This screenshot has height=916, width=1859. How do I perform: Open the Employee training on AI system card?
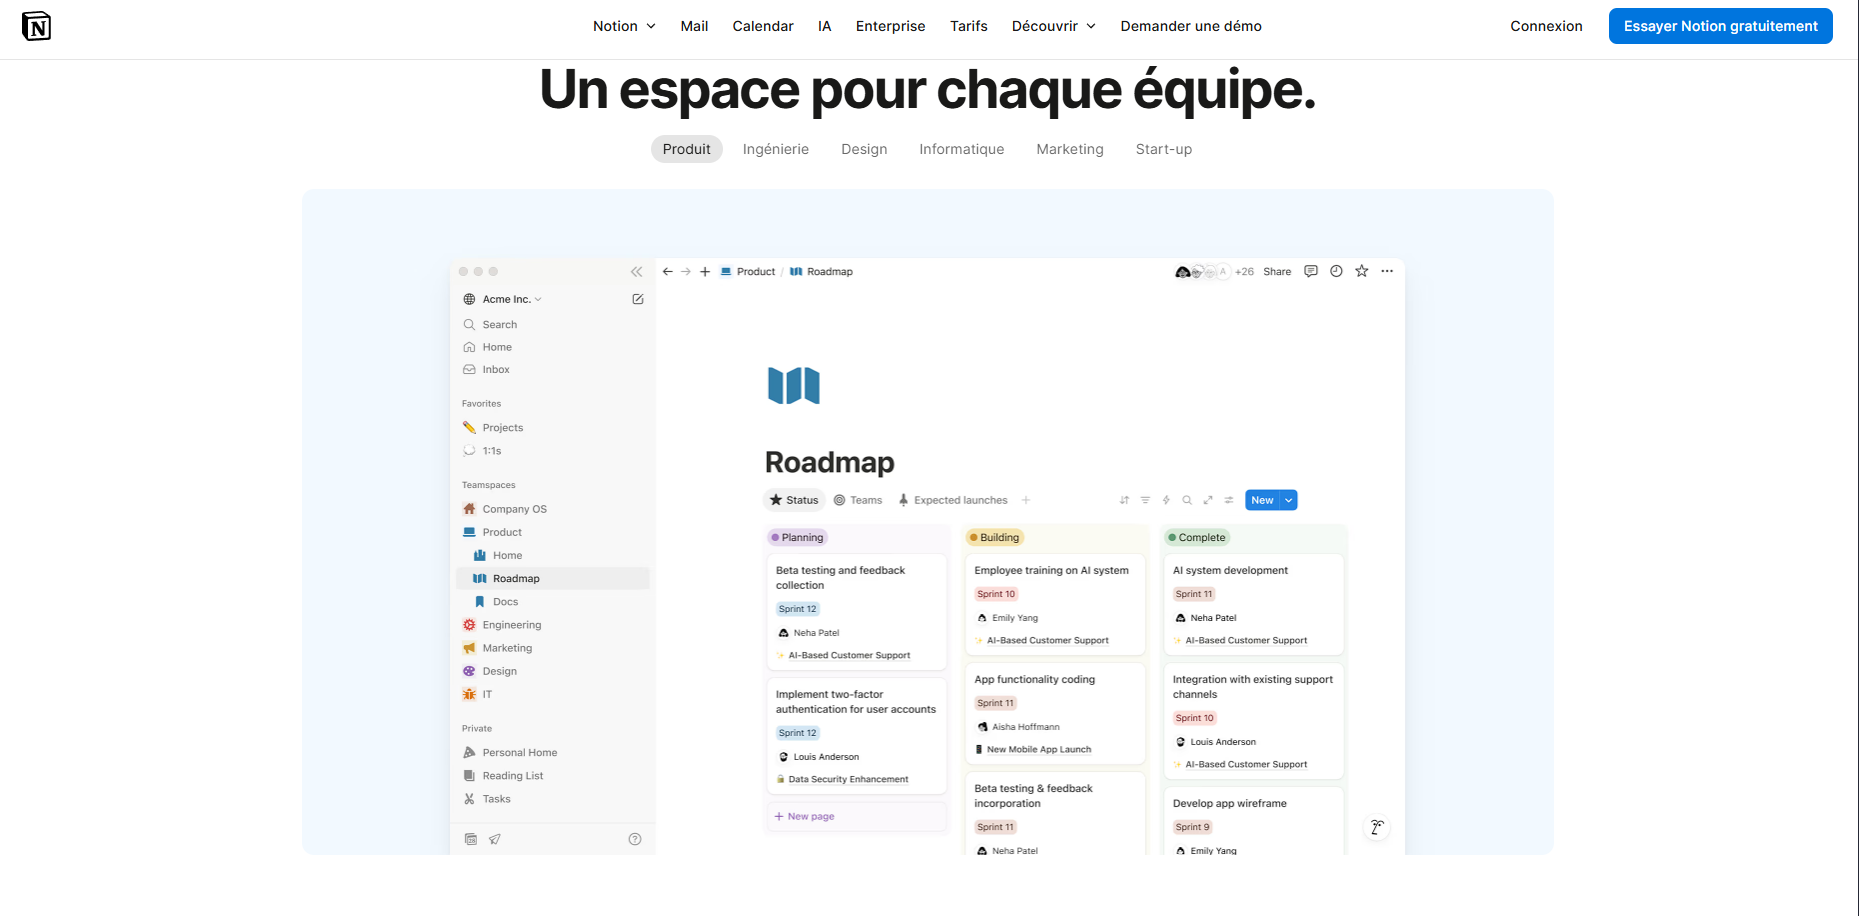click(1055, 604)
